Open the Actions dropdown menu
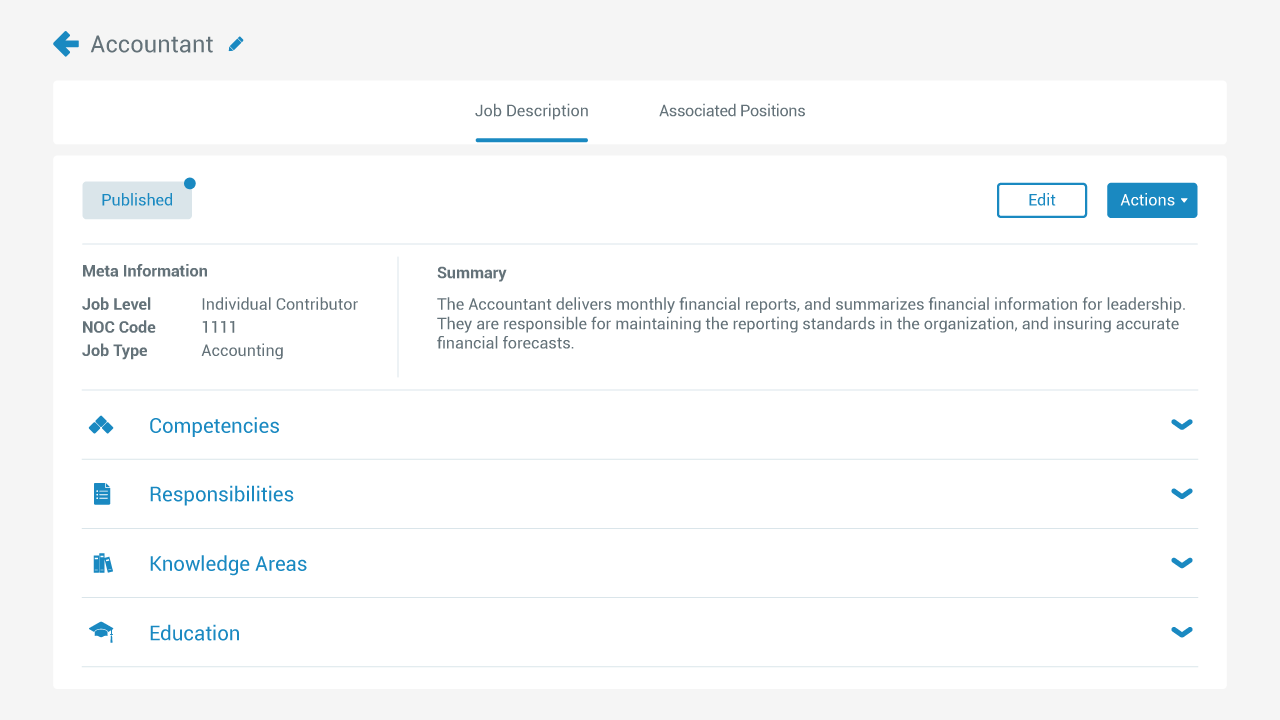The image size is (1280, 720). point(1152,200)
